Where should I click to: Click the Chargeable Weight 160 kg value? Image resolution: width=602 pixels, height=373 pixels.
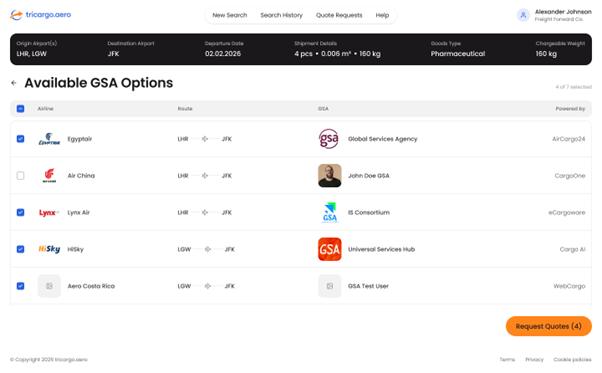(546, 54)
